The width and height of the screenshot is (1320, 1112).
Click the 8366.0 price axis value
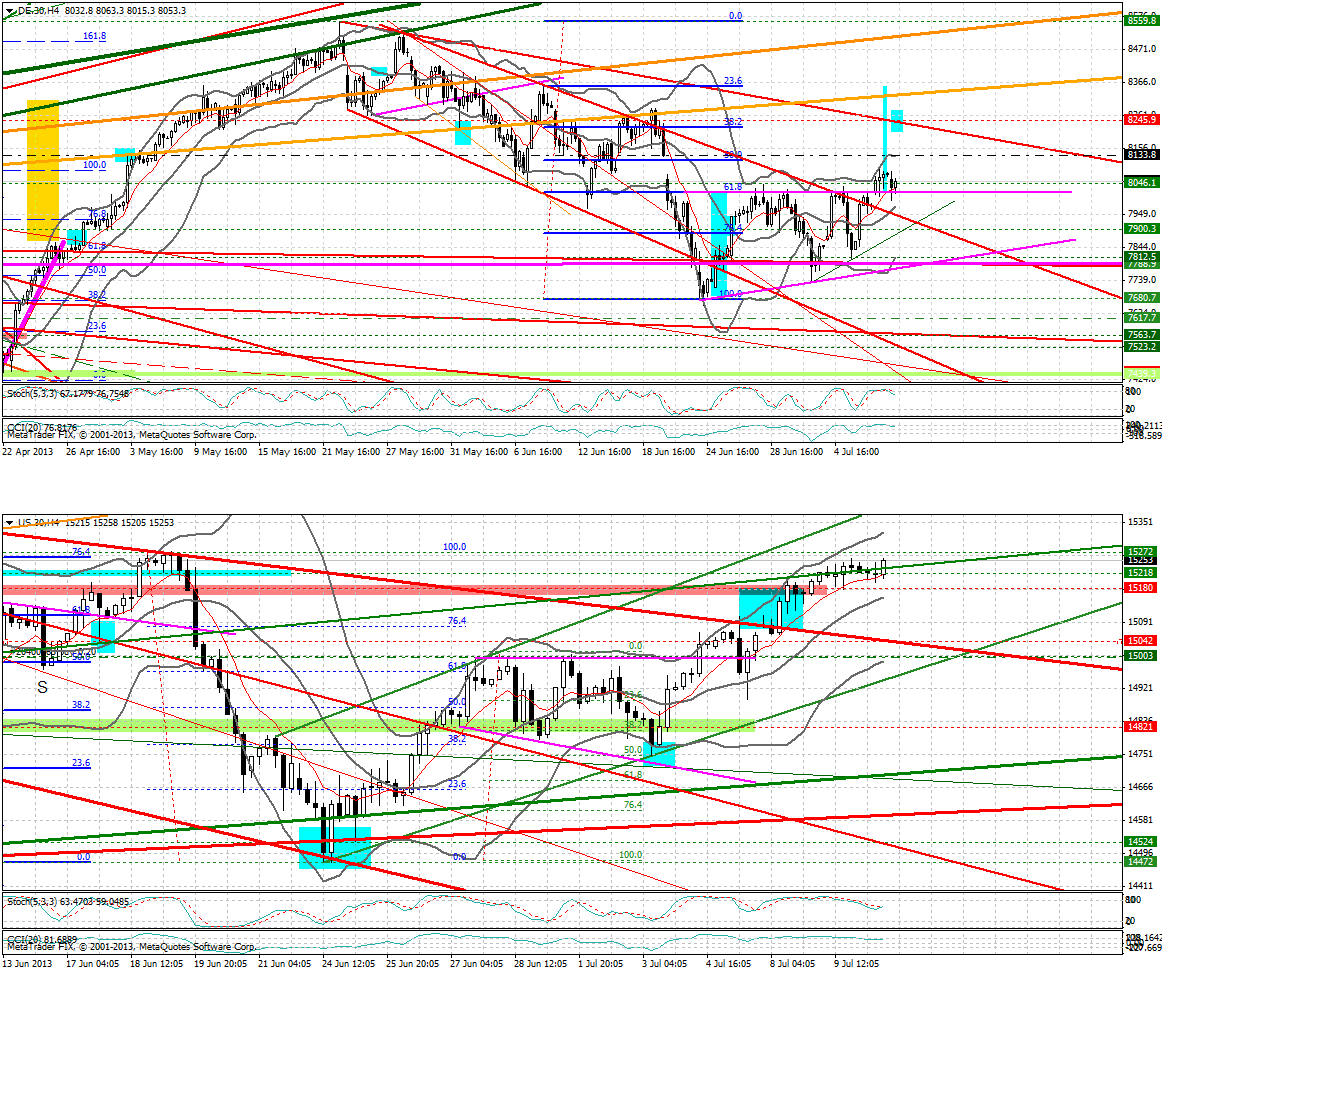(x=1142, y=82)
